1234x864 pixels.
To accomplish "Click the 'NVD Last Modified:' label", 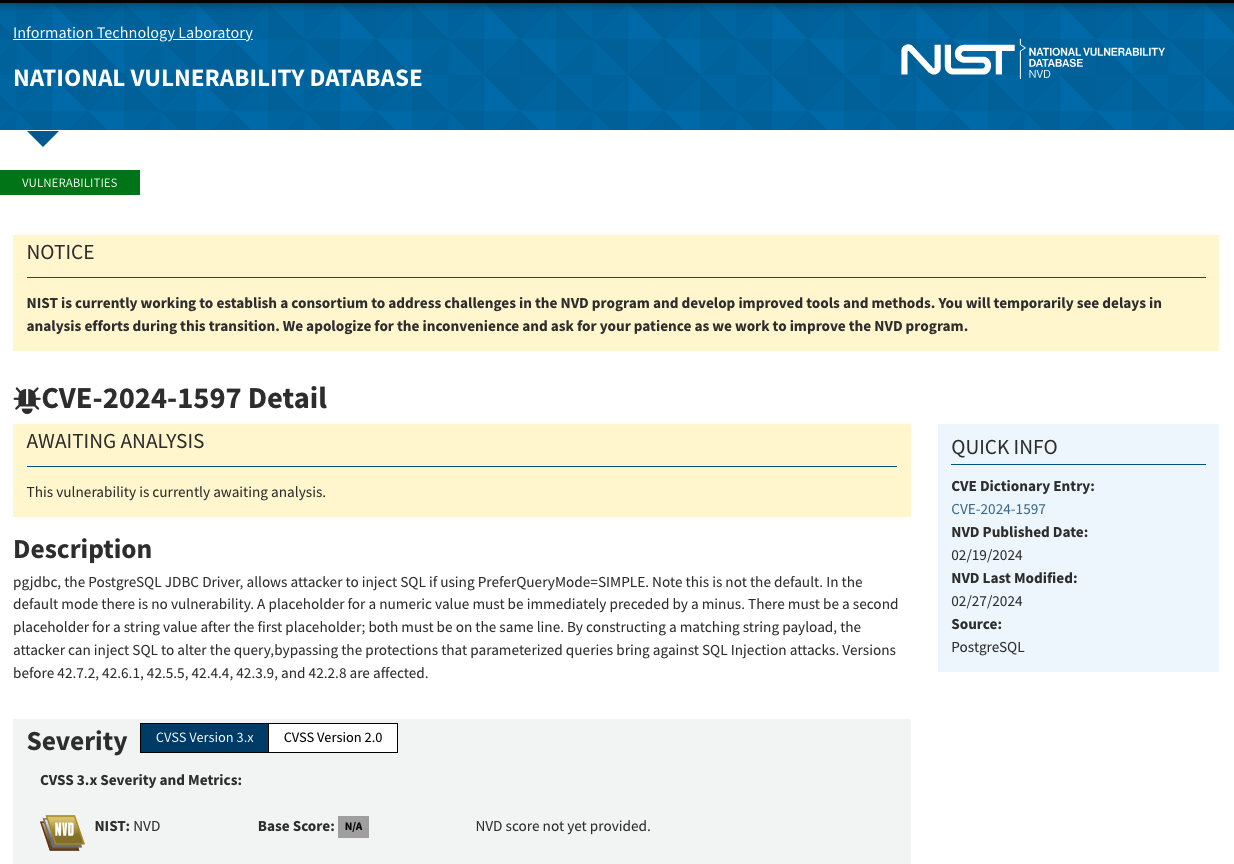I will click(1014, 578).
